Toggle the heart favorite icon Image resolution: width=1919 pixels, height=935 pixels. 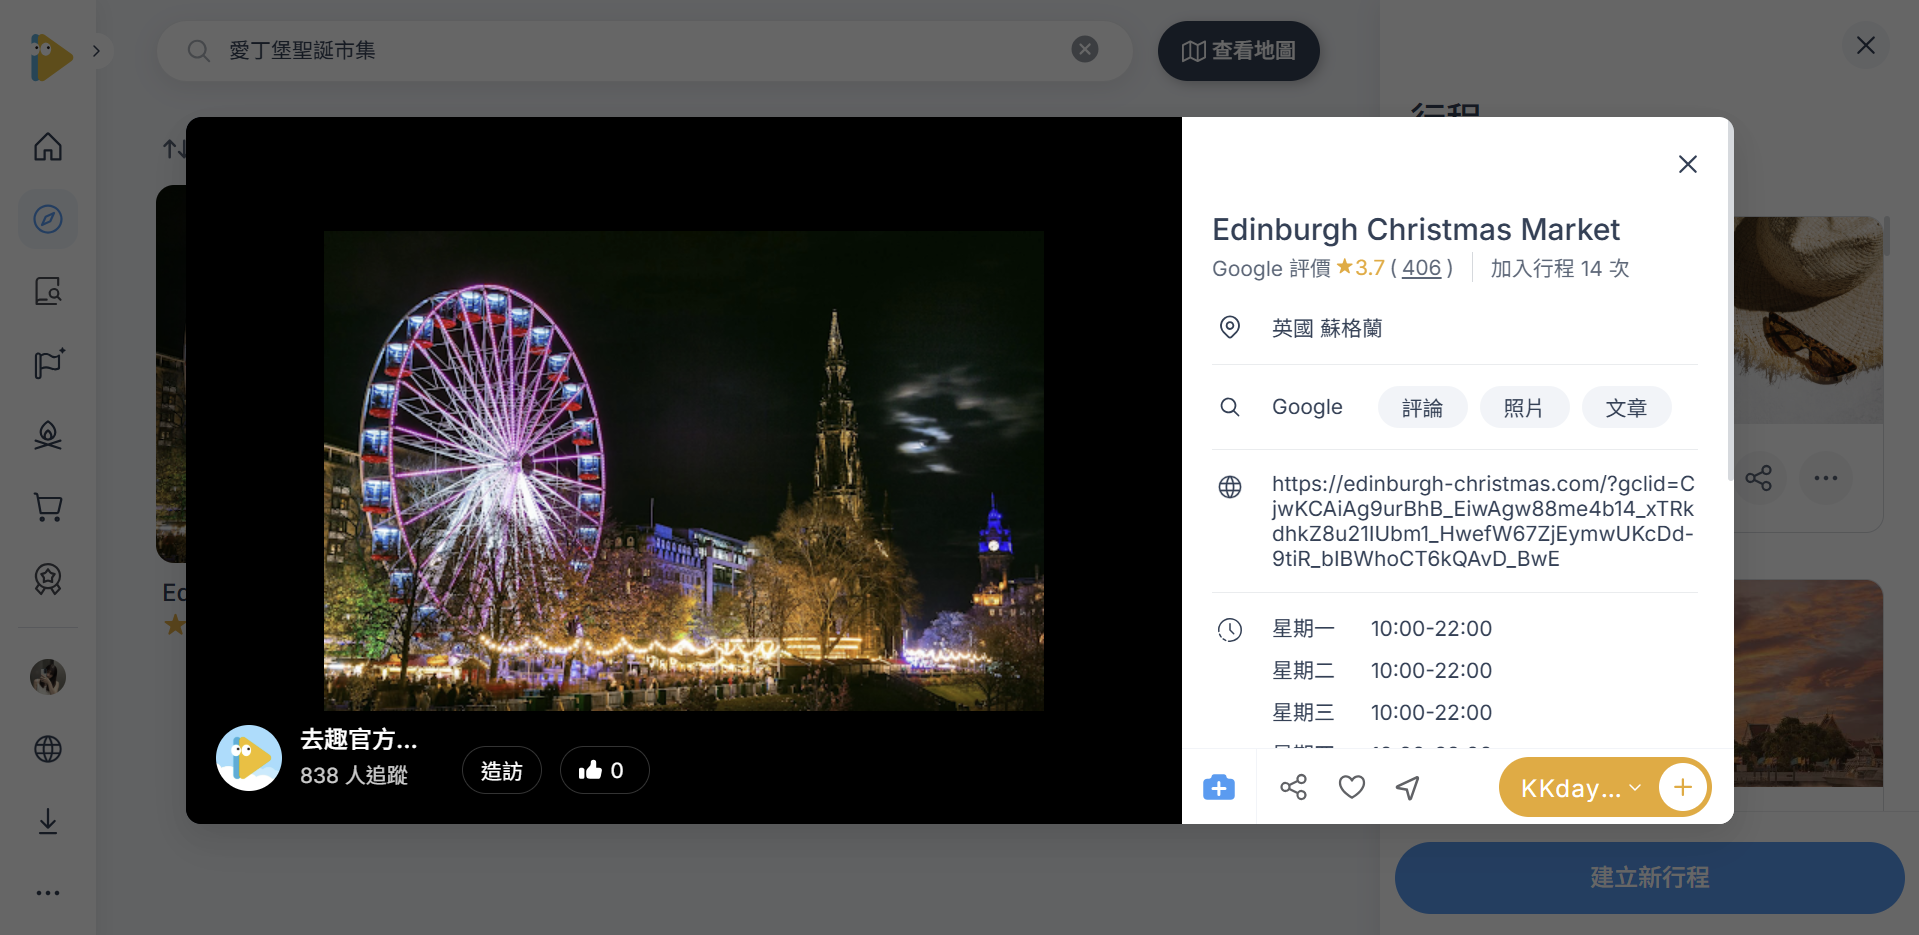point(1352,787)
